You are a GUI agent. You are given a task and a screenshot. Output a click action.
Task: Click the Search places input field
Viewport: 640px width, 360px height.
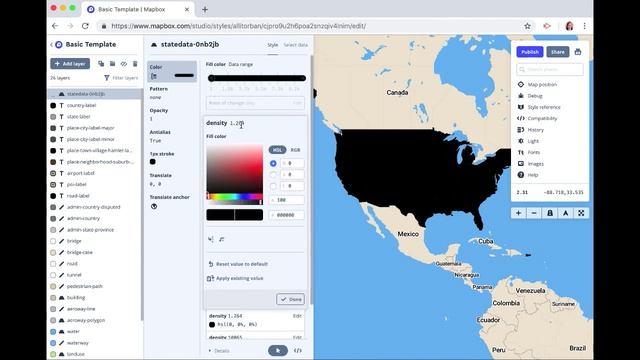coord(550,69)
